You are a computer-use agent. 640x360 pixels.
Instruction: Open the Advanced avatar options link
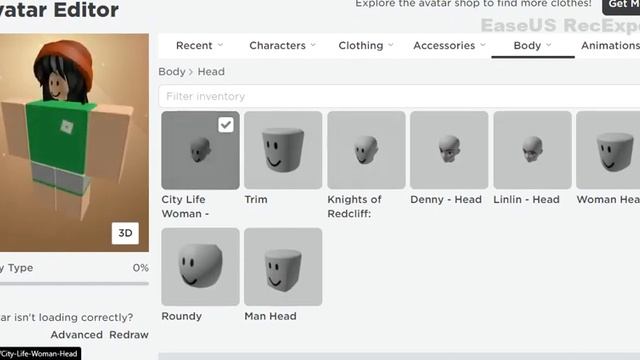[77, 335]
